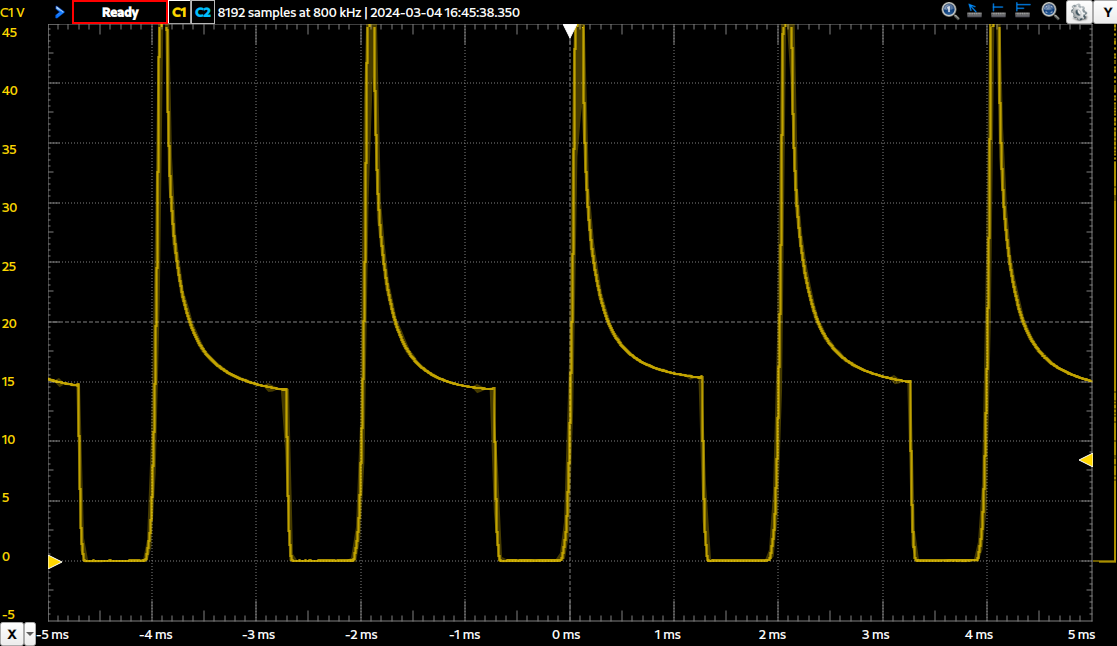Viewport: 1117px width, 646px height.
Task: Click the C1 V axis label
Action: pyautogui.click(x=14, y=12)
